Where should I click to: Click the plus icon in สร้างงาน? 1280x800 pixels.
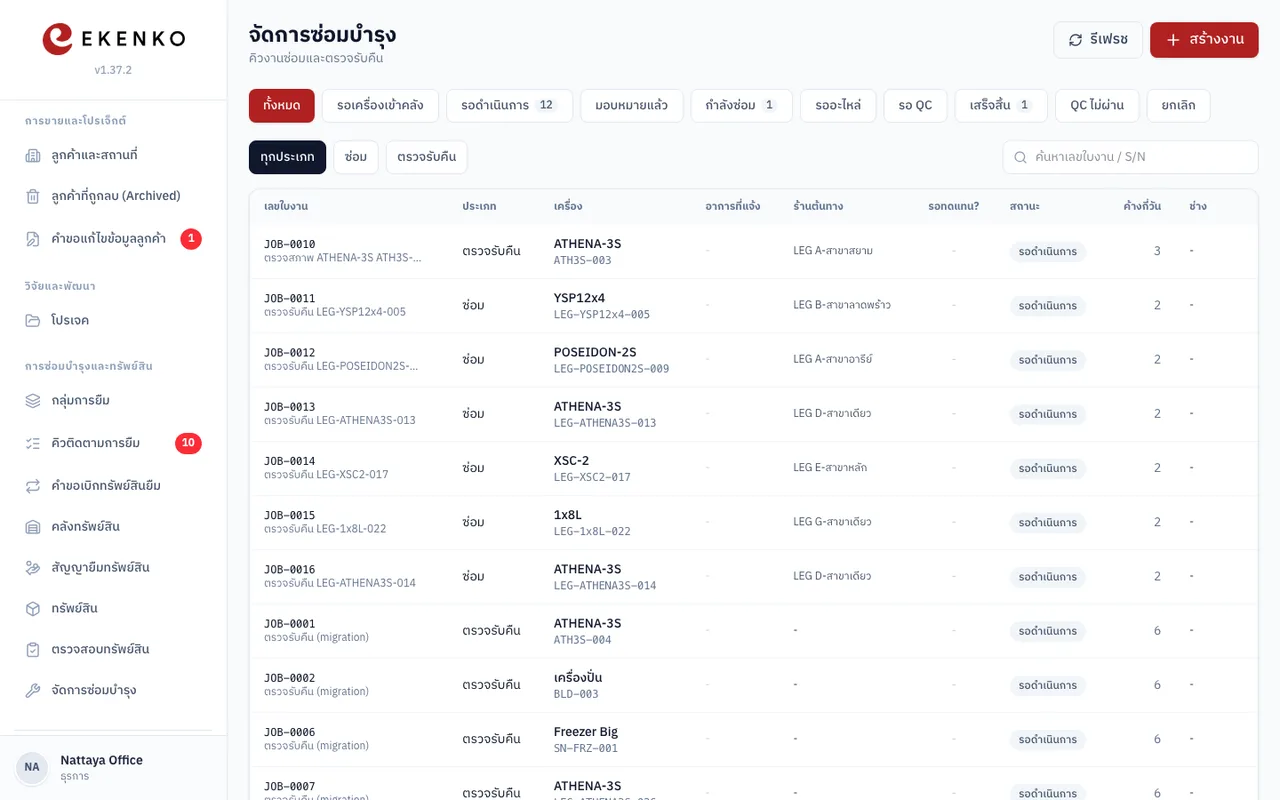click(1173, 40)
